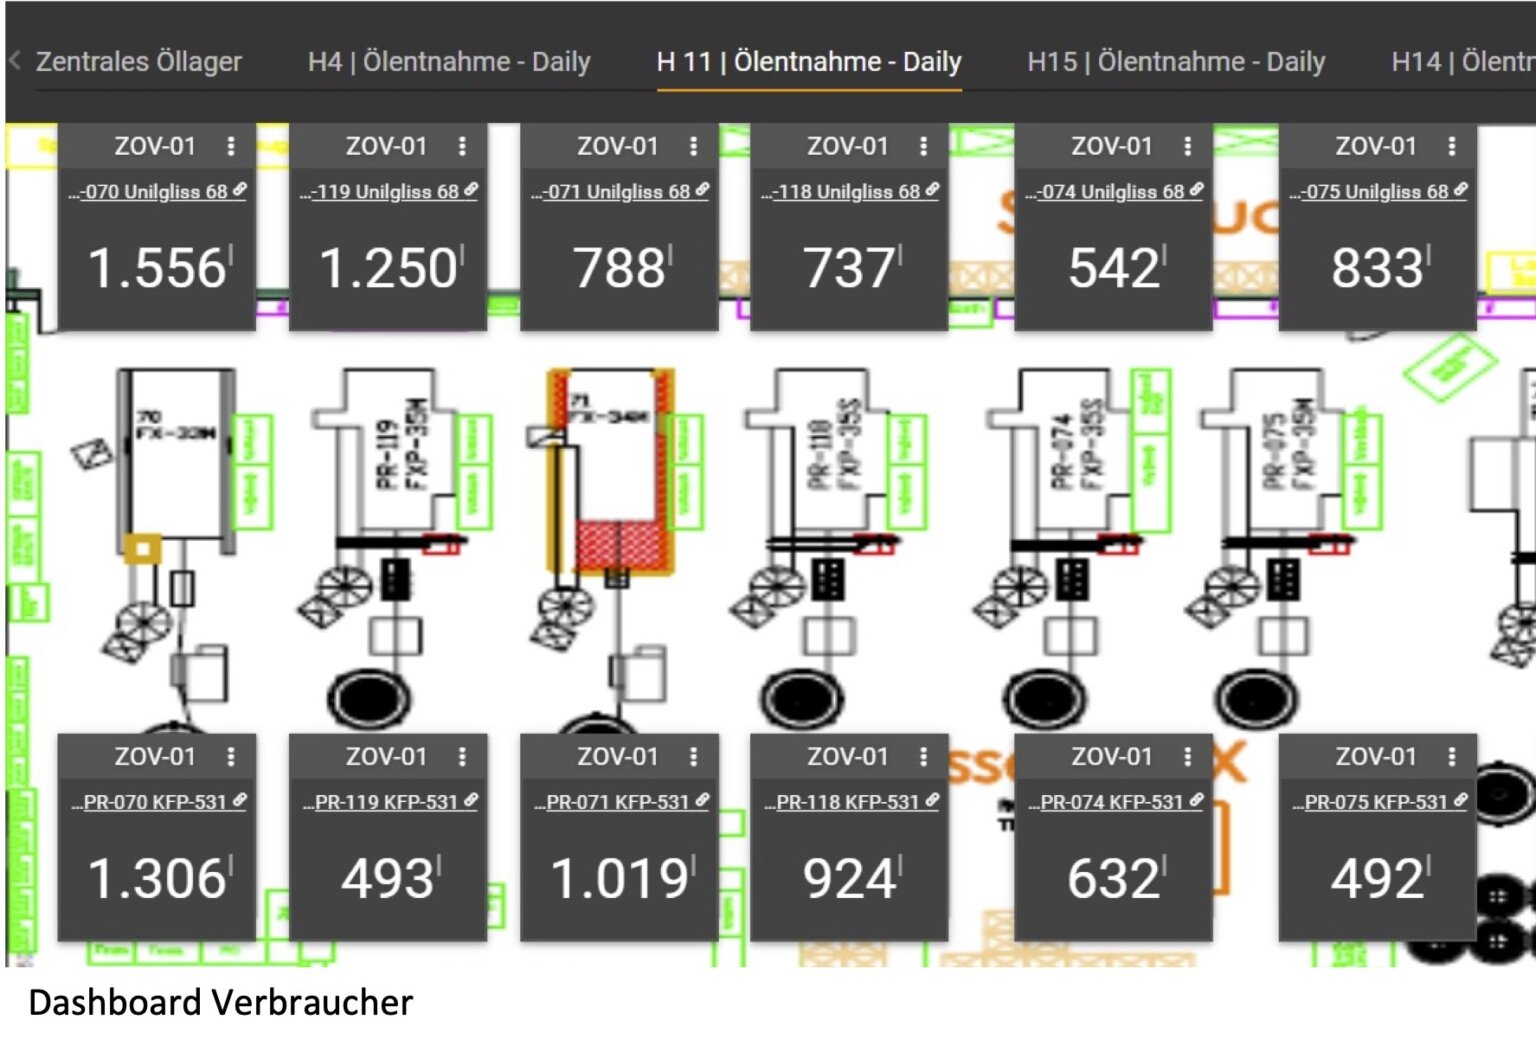Open the PR-119 KFP-531 link
This screenshot has width=1536, height=1052.
[388, 802]
